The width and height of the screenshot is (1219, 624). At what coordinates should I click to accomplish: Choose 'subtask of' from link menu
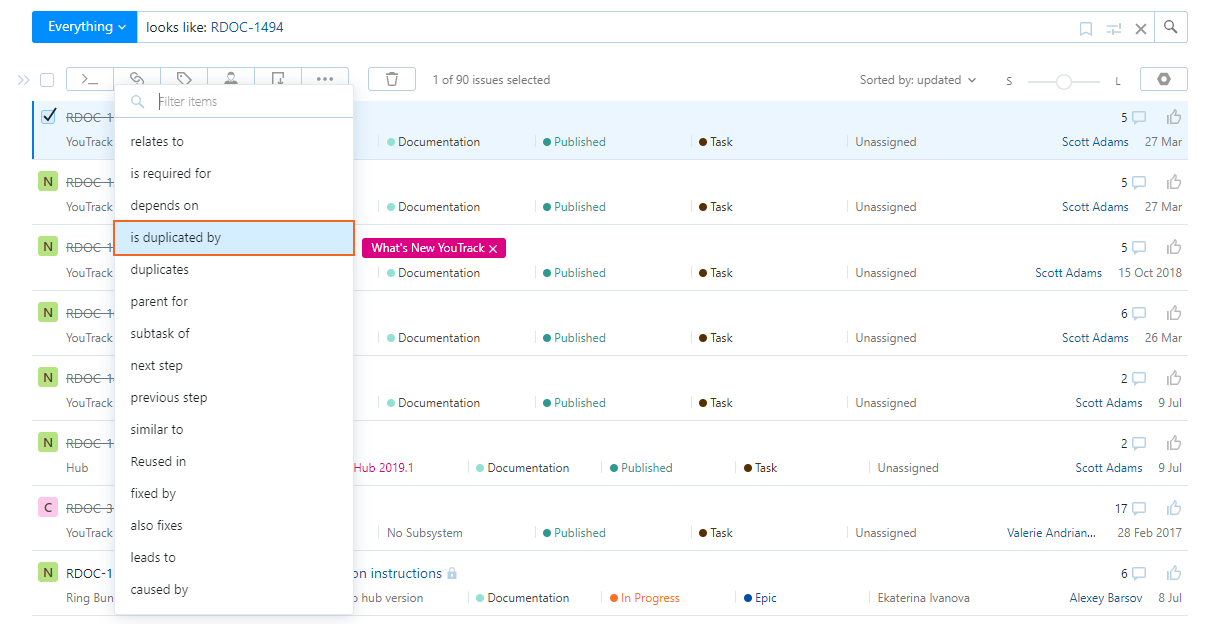160,333
